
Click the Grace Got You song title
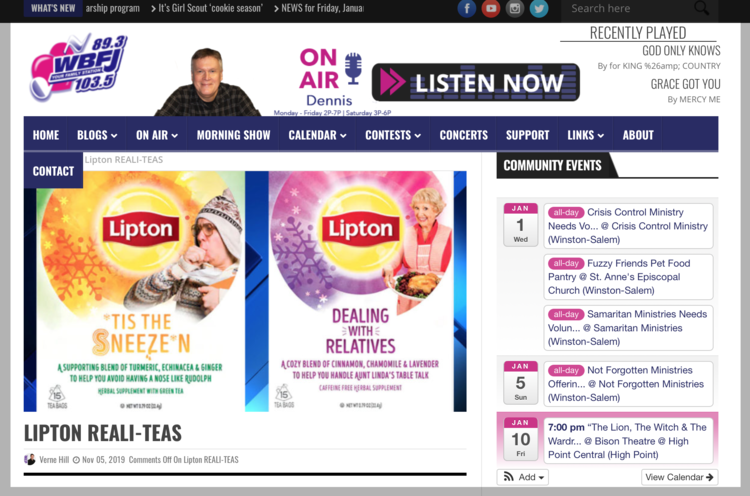pyautogui.click(x=685, y=84)
